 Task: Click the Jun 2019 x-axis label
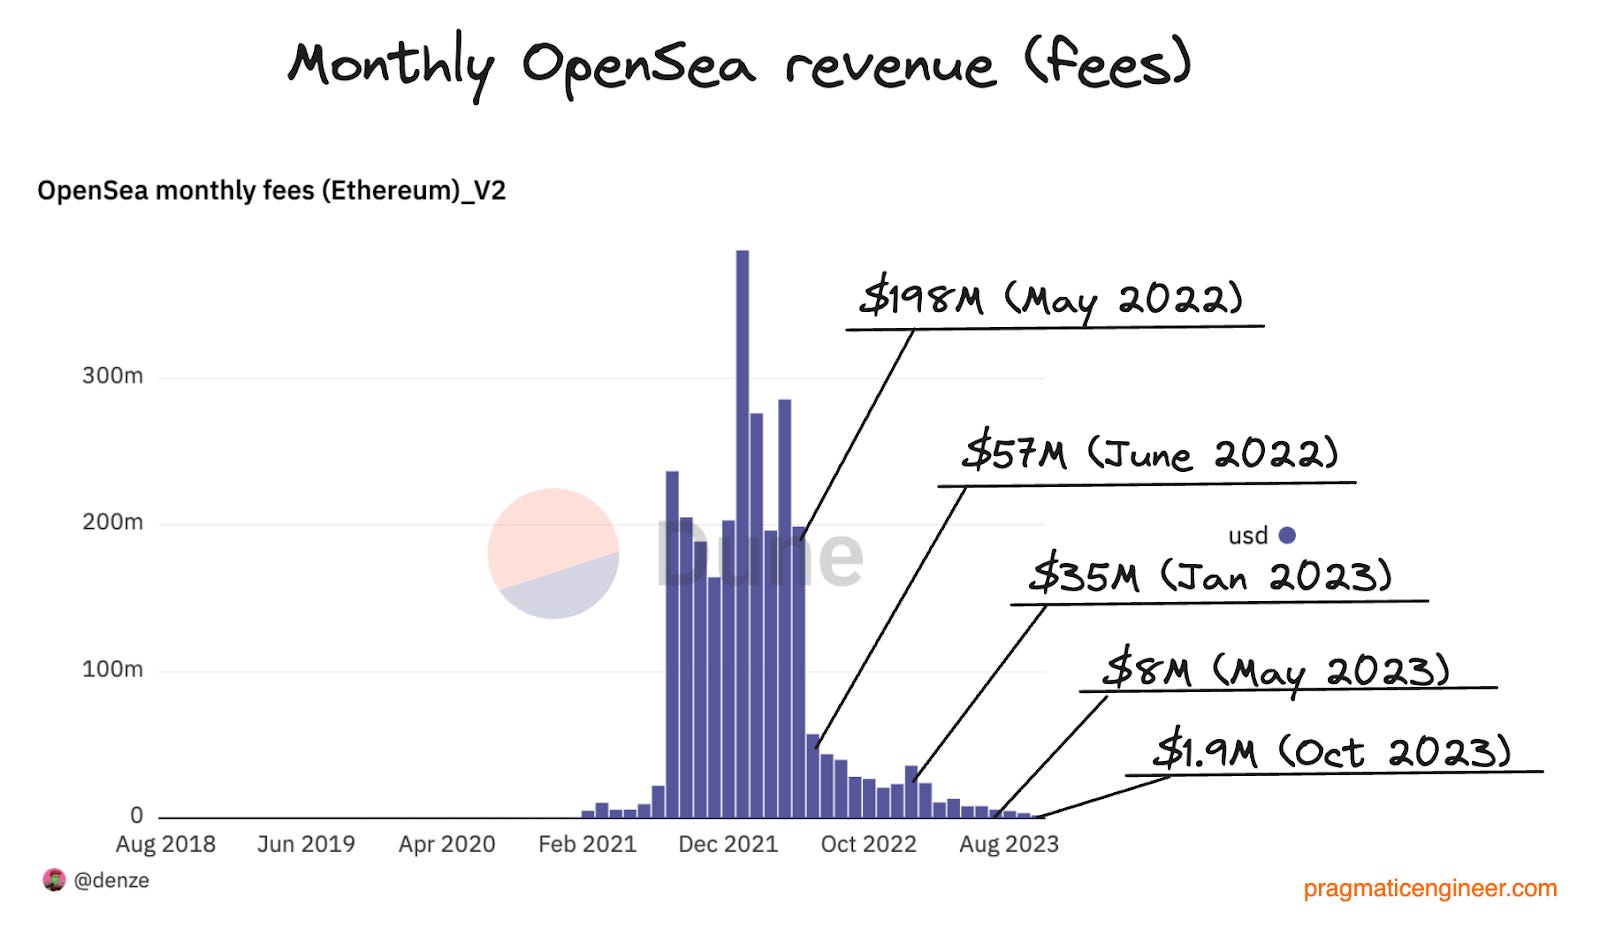click(306, 844)
